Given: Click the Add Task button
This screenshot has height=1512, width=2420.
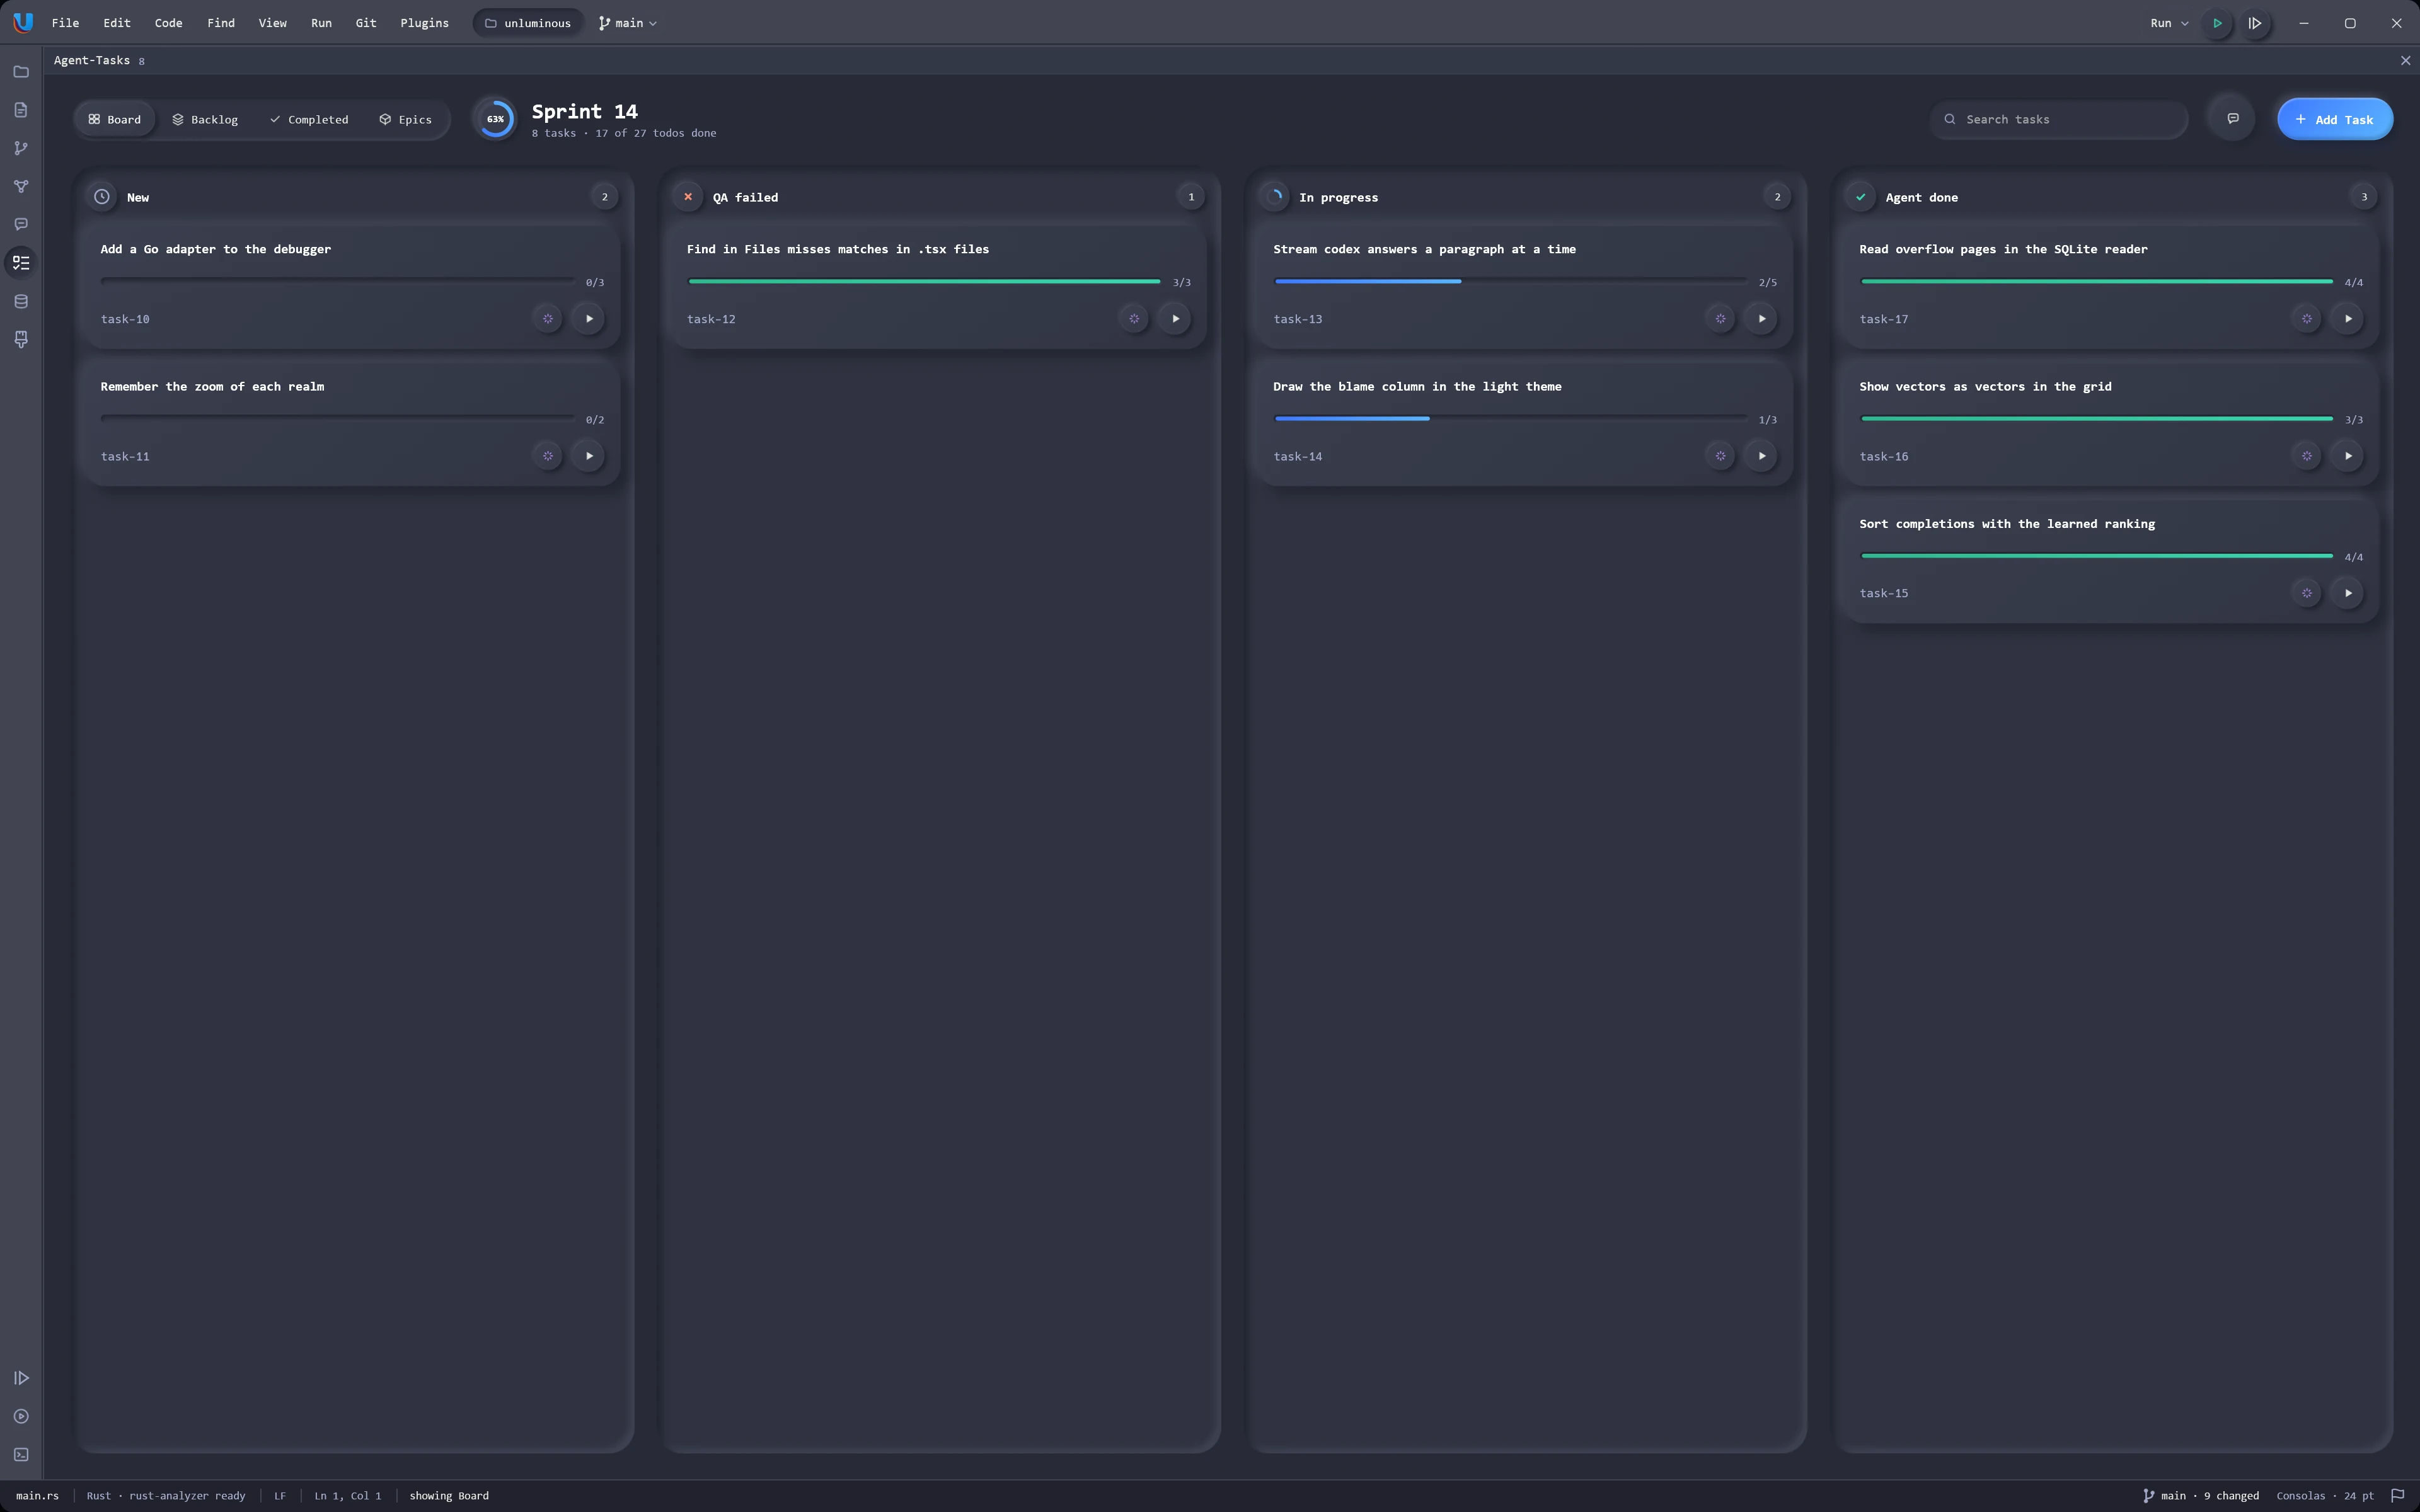Looking at the screenshot, I should coord(2334,119).
